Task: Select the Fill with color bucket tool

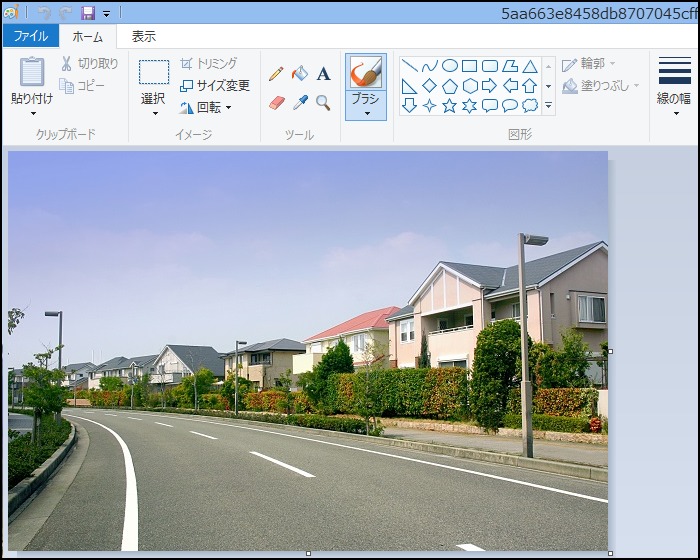Action: 300,73
